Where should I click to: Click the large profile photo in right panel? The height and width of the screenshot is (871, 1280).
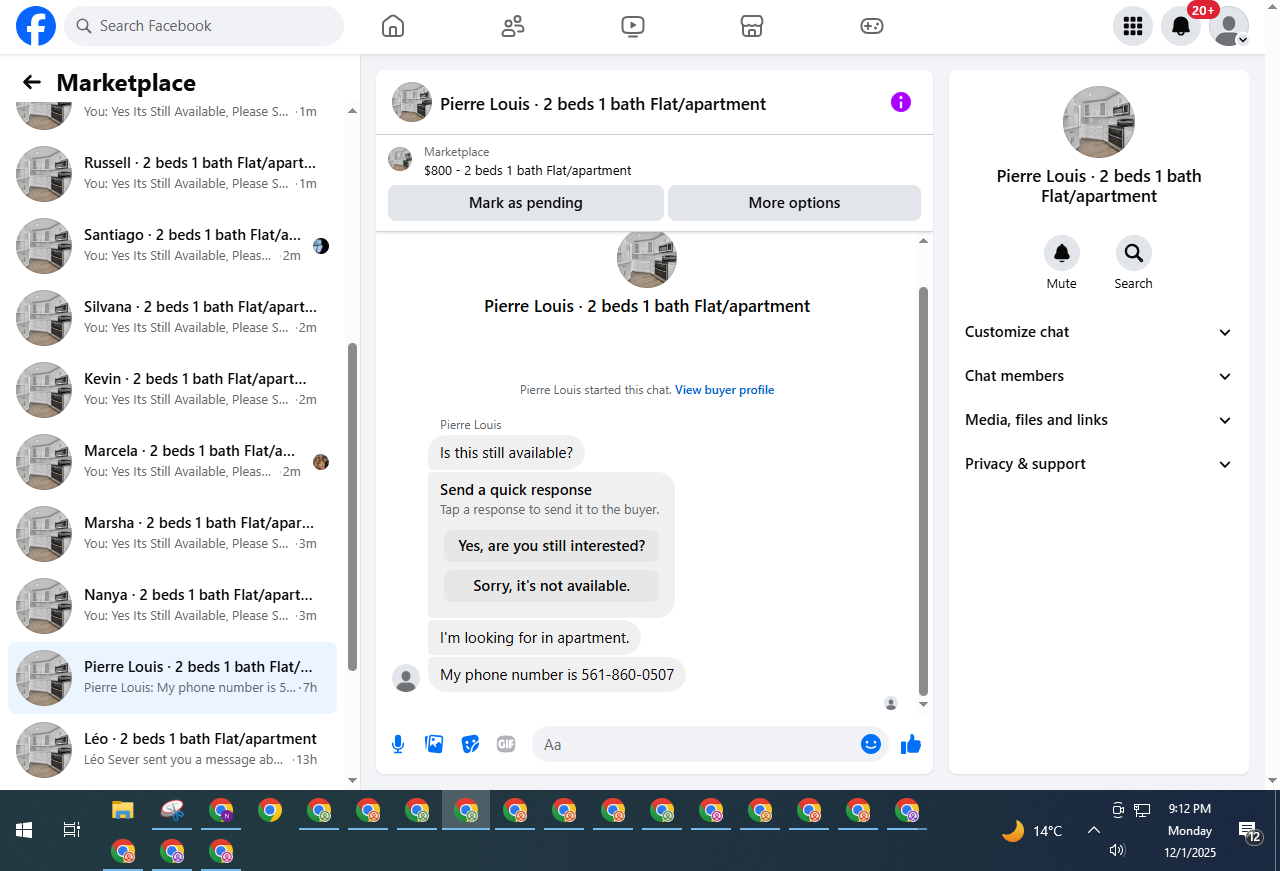1099,122
